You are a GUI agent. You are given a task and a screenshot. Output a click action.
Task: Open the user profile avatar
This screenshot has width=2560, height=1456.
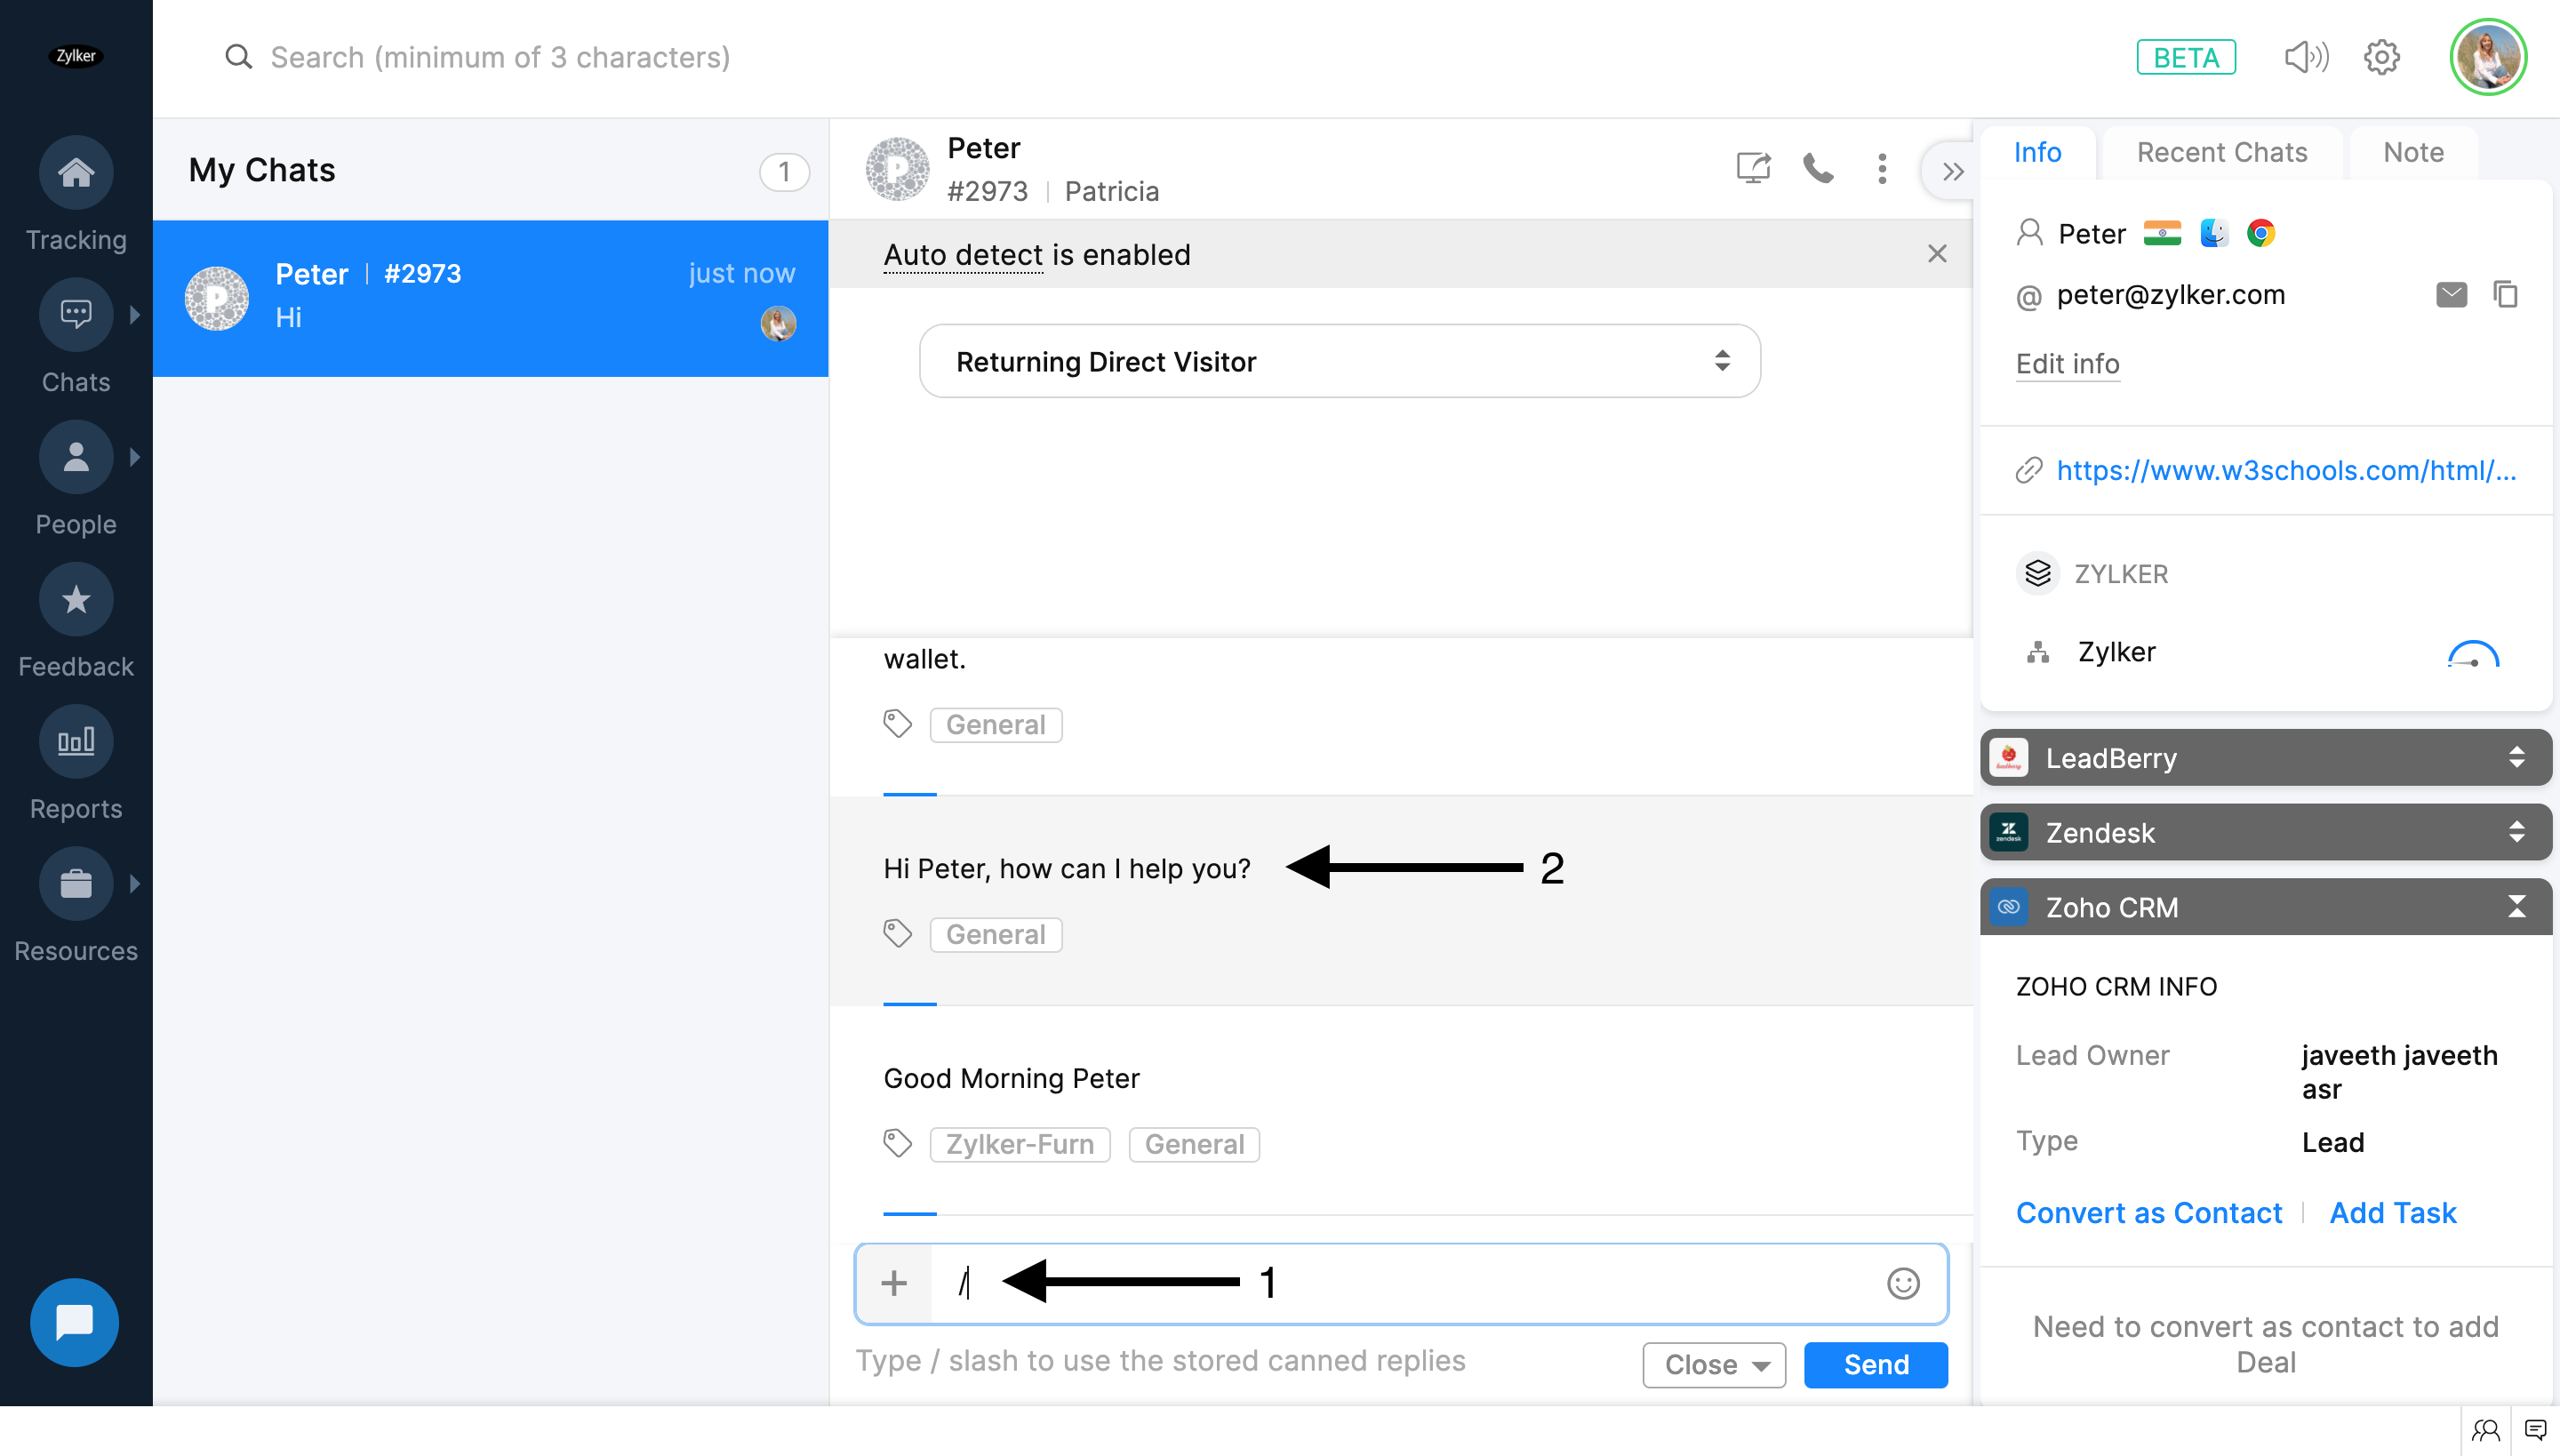click(2488, 57)
